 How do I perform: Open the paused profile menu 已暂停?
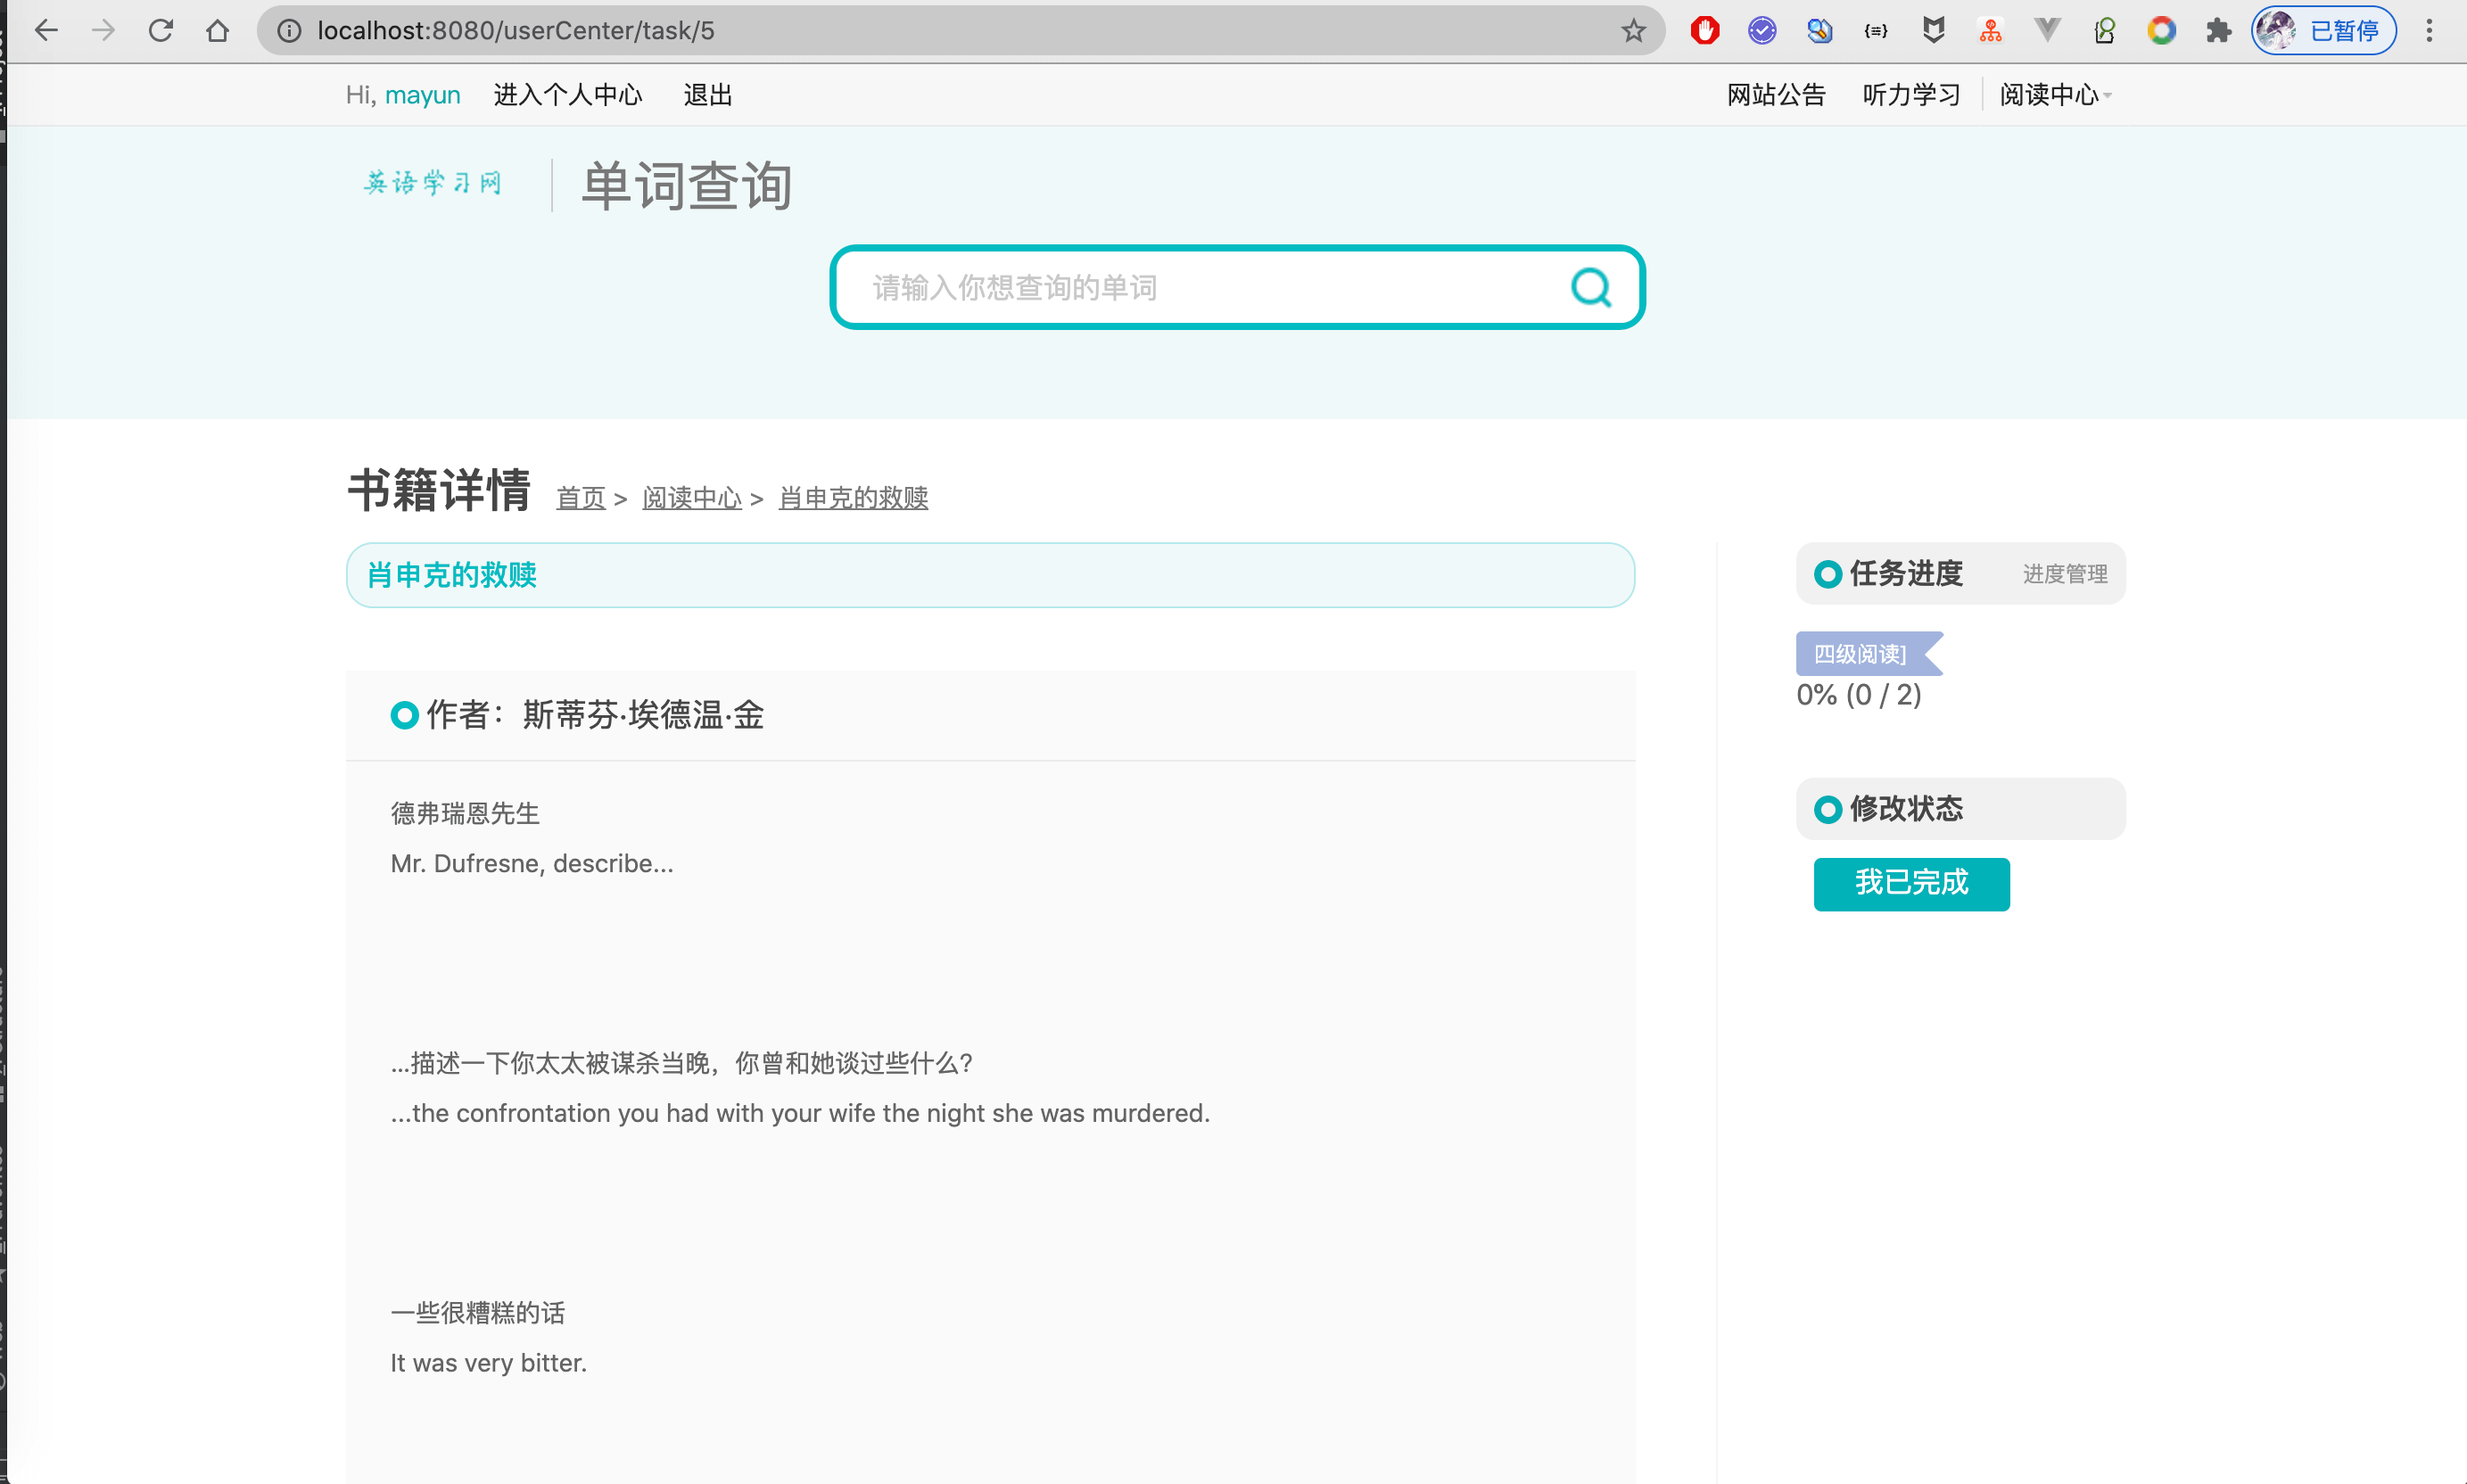tap(2323, 31)
